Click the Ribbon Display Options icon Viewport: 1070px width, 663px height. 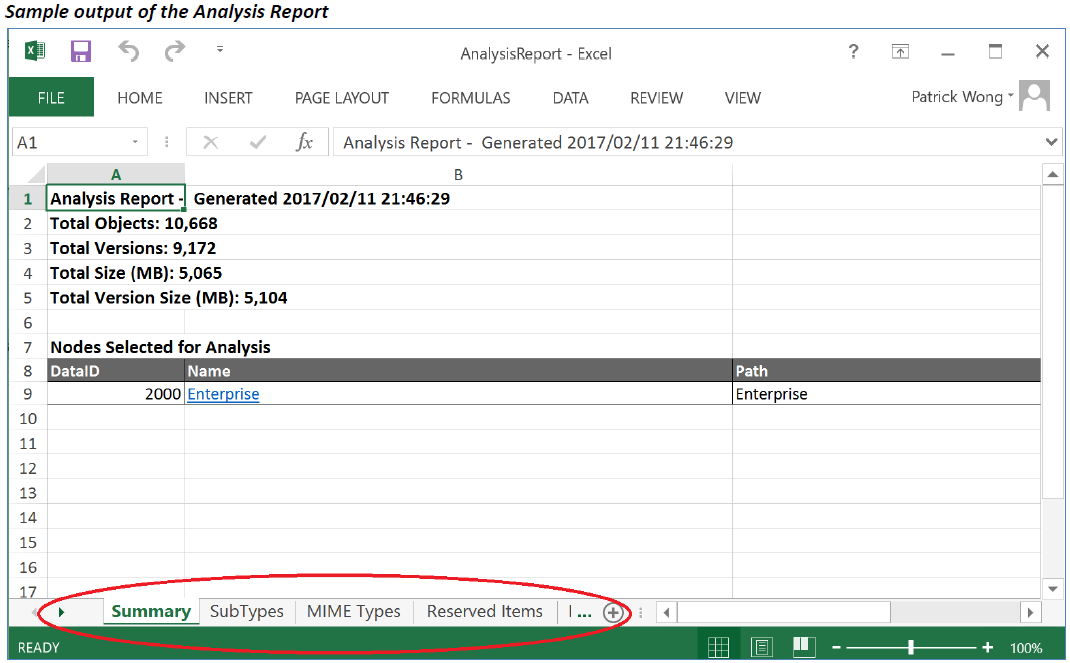point(900,52)
